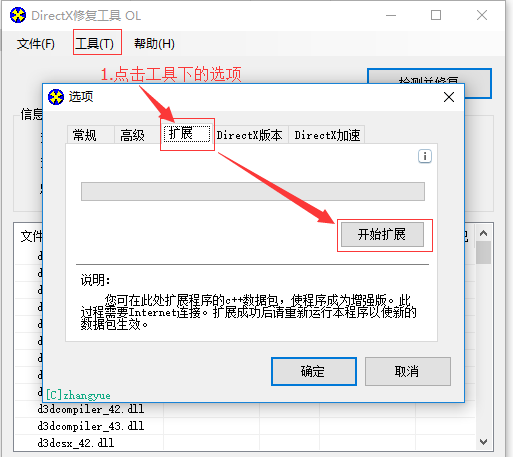
Task: Select the d3dcompiler_42.dll row
Action: 245,409
